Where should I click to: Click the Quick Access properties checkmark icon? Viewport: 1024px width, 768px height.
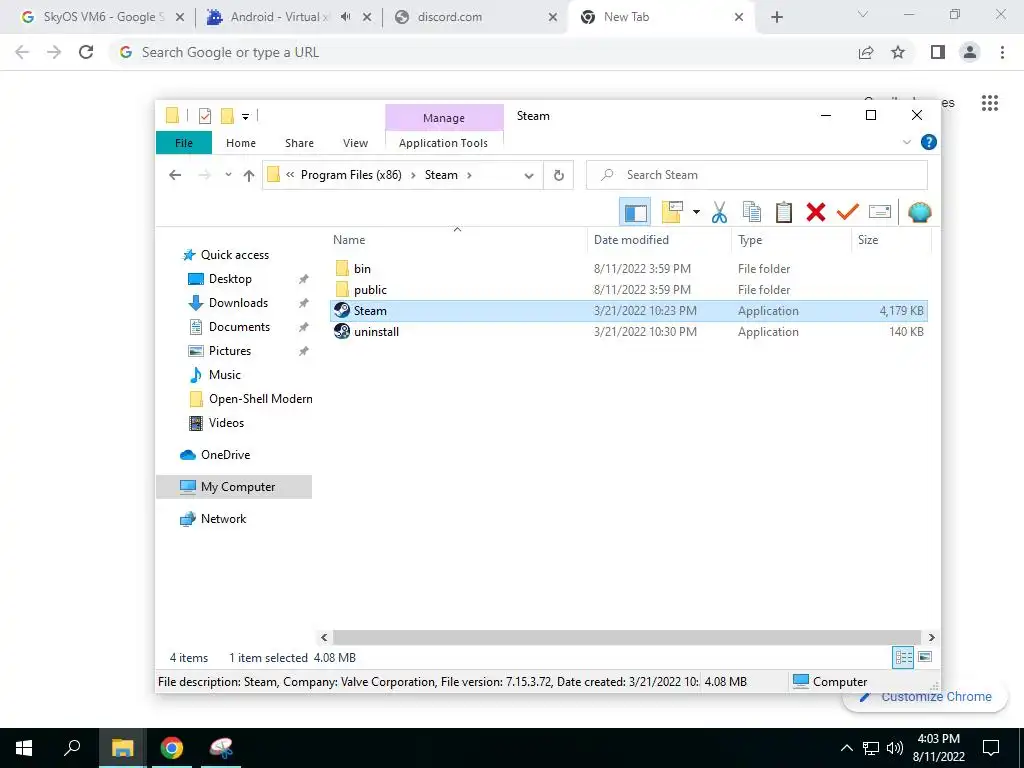point(205,116)
